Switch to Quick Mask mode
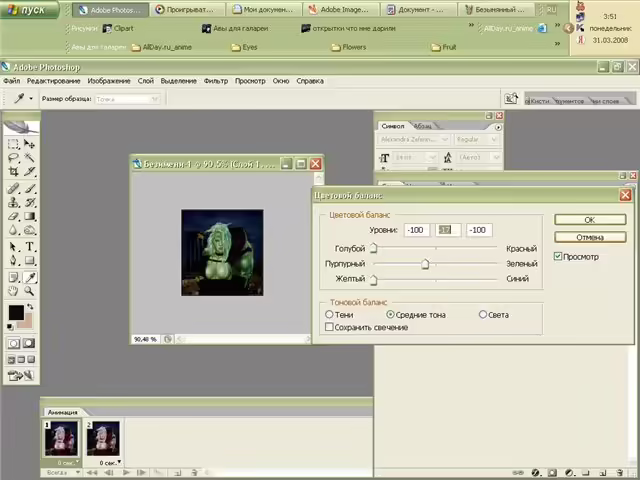The image size is (640, 480). pos(29,343)
